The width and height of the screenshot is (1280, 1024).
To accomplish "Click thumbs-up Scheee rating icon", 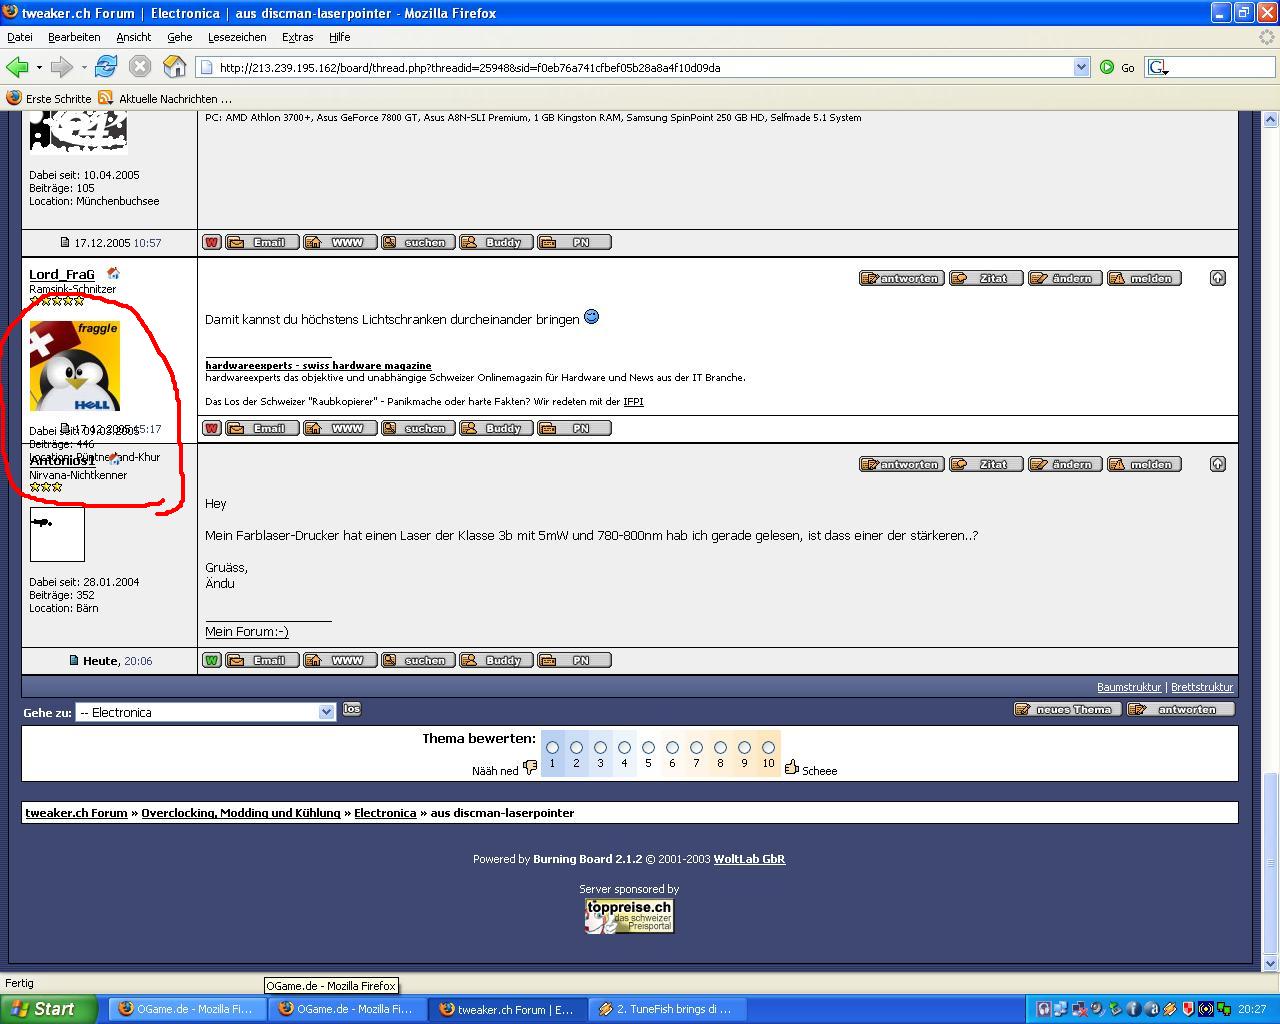I will point(792,767).
